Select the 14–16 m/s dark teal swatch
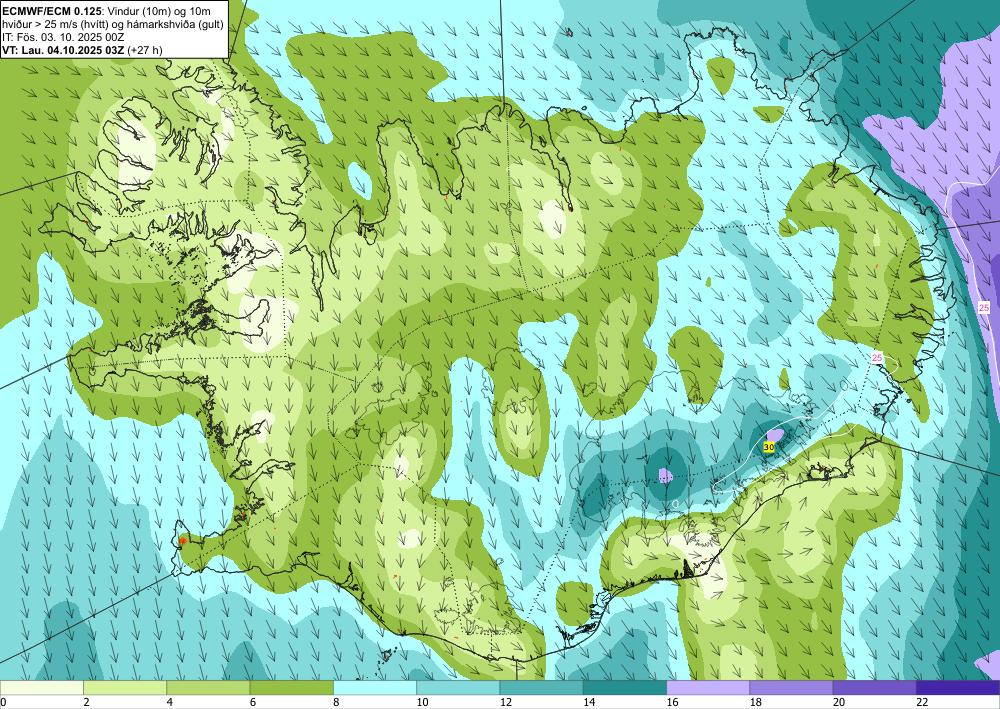The width and height of the screenshot is (1000, 709). tap(625, 688)
